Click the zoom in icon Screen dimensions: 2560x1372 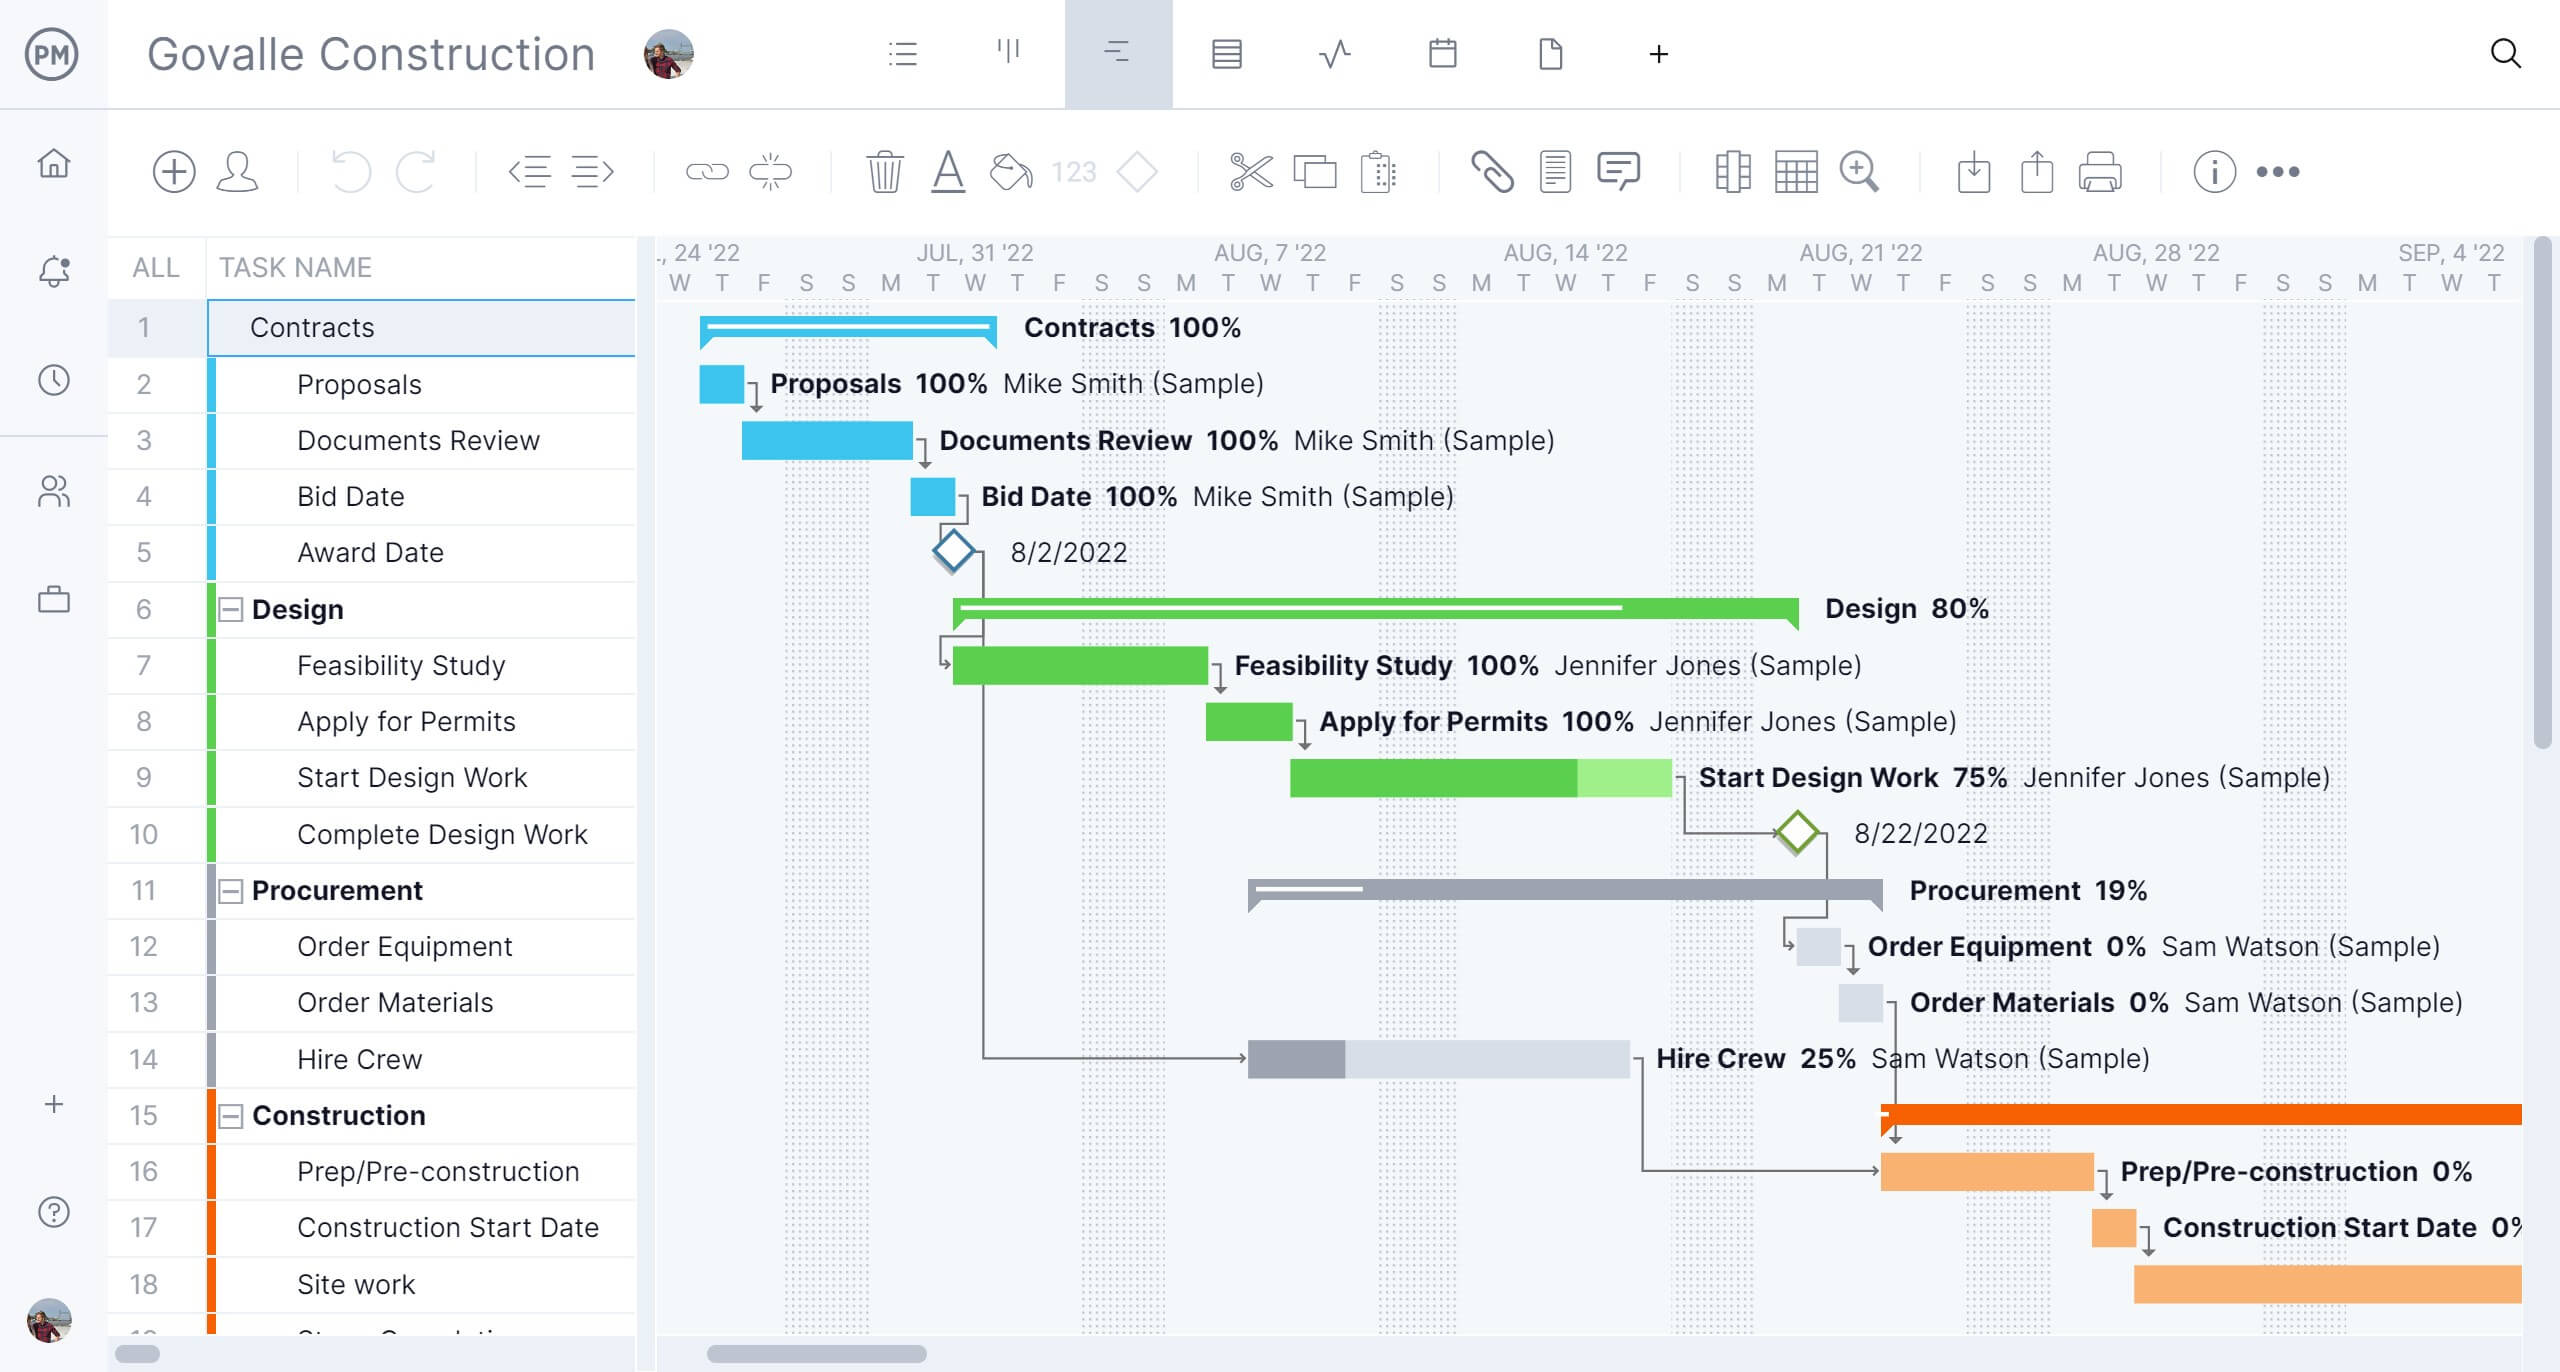click(1861, 169)
